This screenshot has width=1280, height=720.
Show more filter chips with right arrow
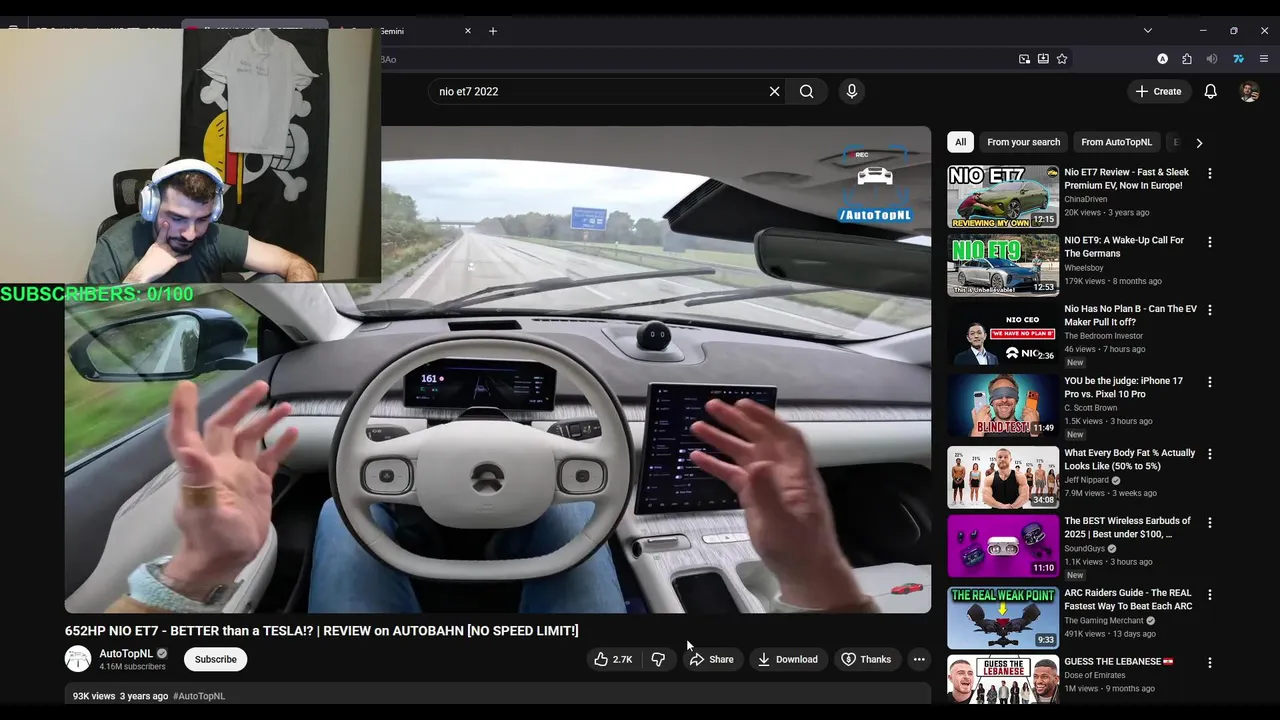coord(1199,143)
